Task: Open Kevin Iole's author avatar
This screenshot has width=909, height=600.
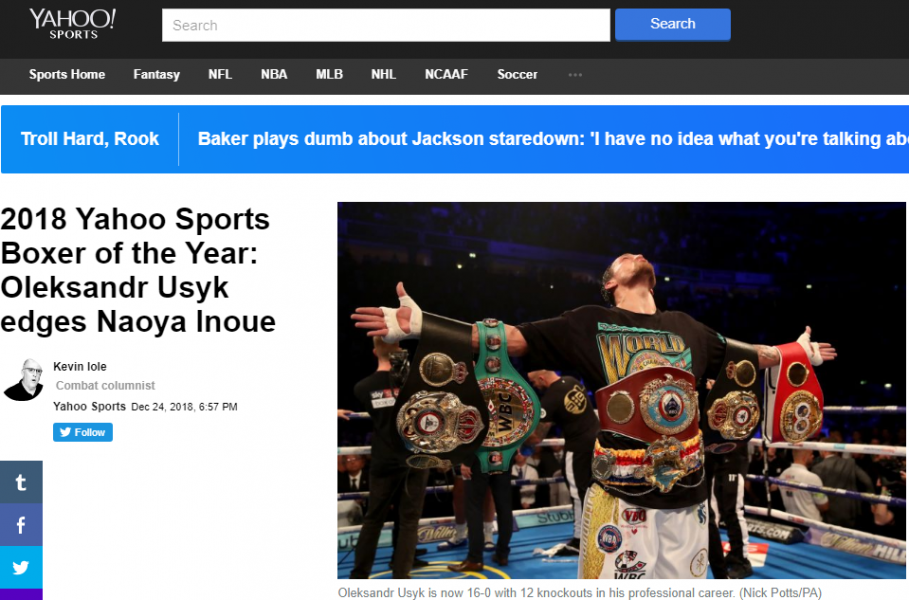Action: [24, 380]
